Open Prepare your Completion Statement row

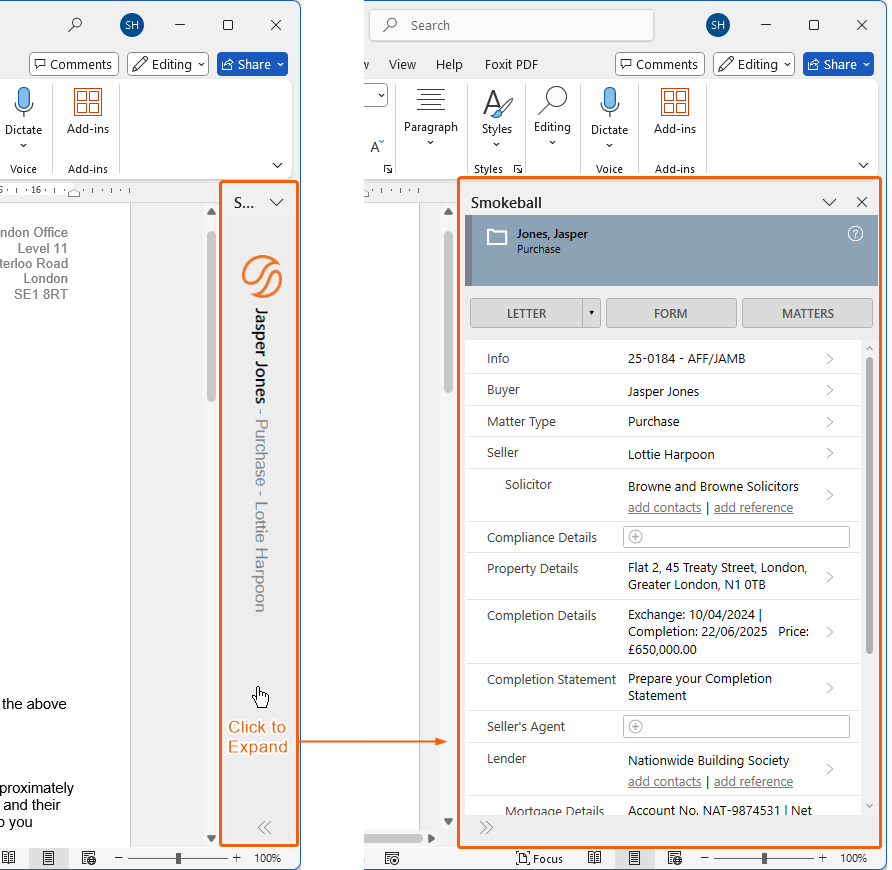663,687
